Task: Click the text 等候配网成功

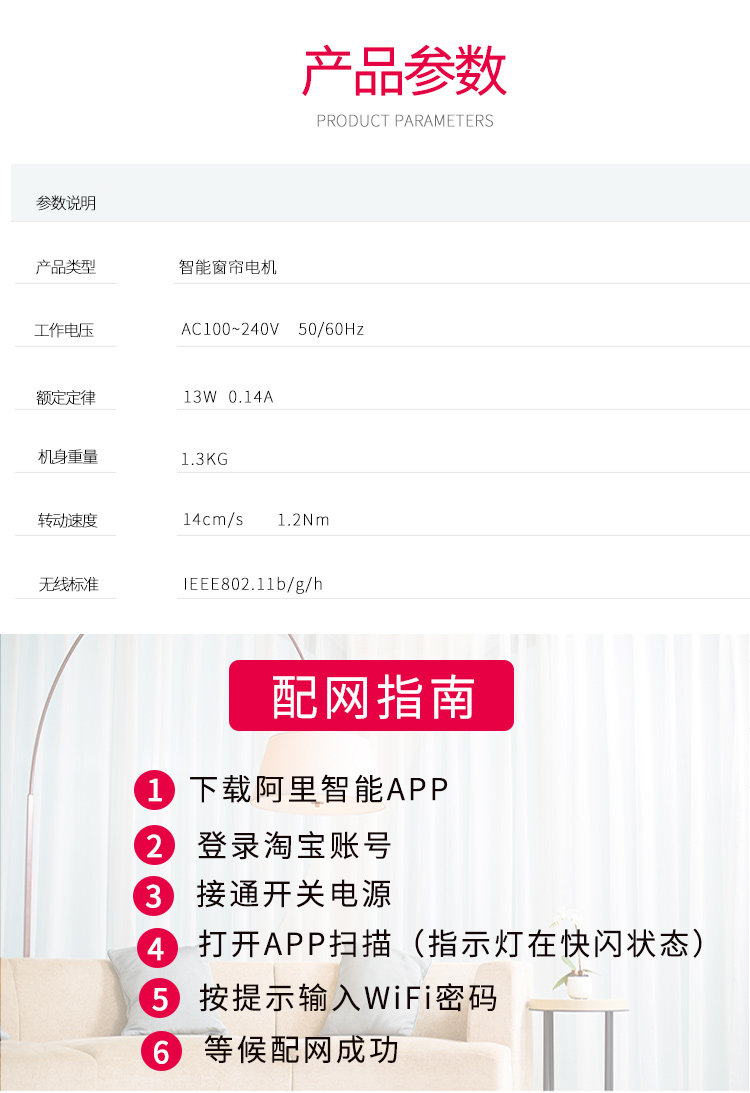Action: [x=301, y=1050]
